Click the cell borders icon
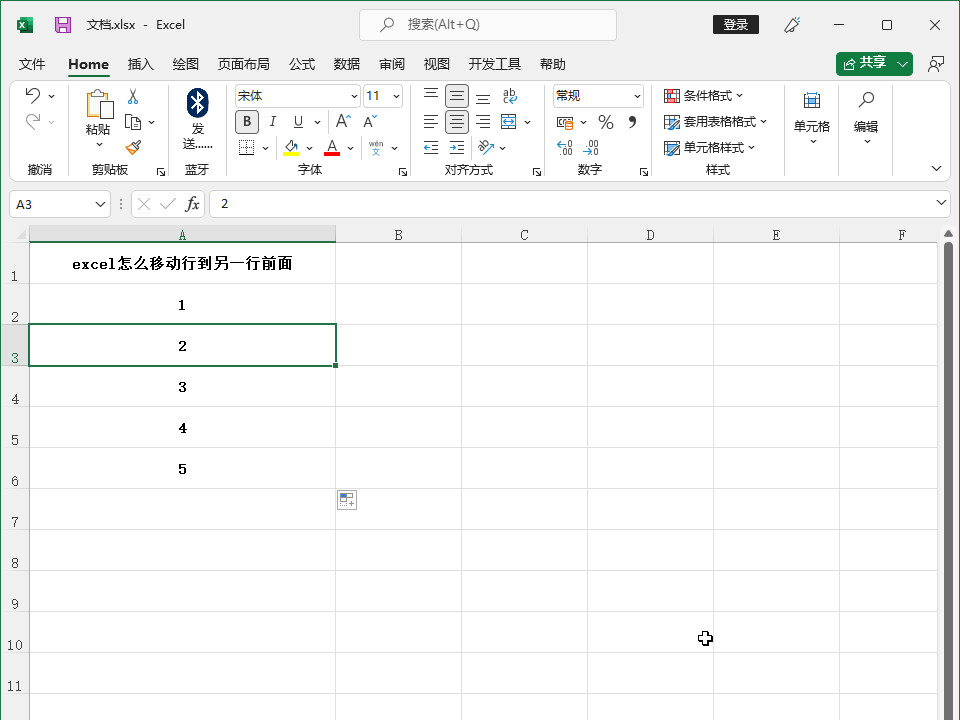960x720 pixels. (x=246, y=148)
